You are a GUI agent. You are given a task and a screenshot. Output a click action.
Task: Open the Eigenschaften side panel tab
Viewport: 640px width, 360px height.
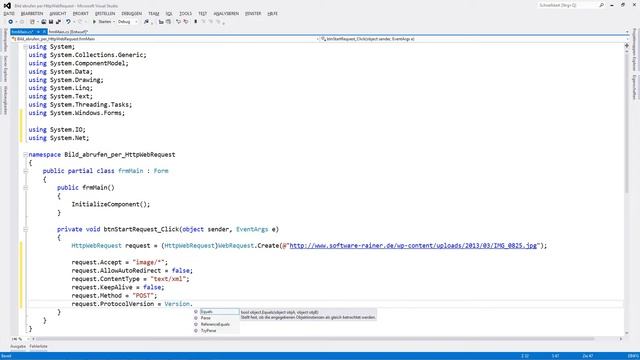click(635, 87)
